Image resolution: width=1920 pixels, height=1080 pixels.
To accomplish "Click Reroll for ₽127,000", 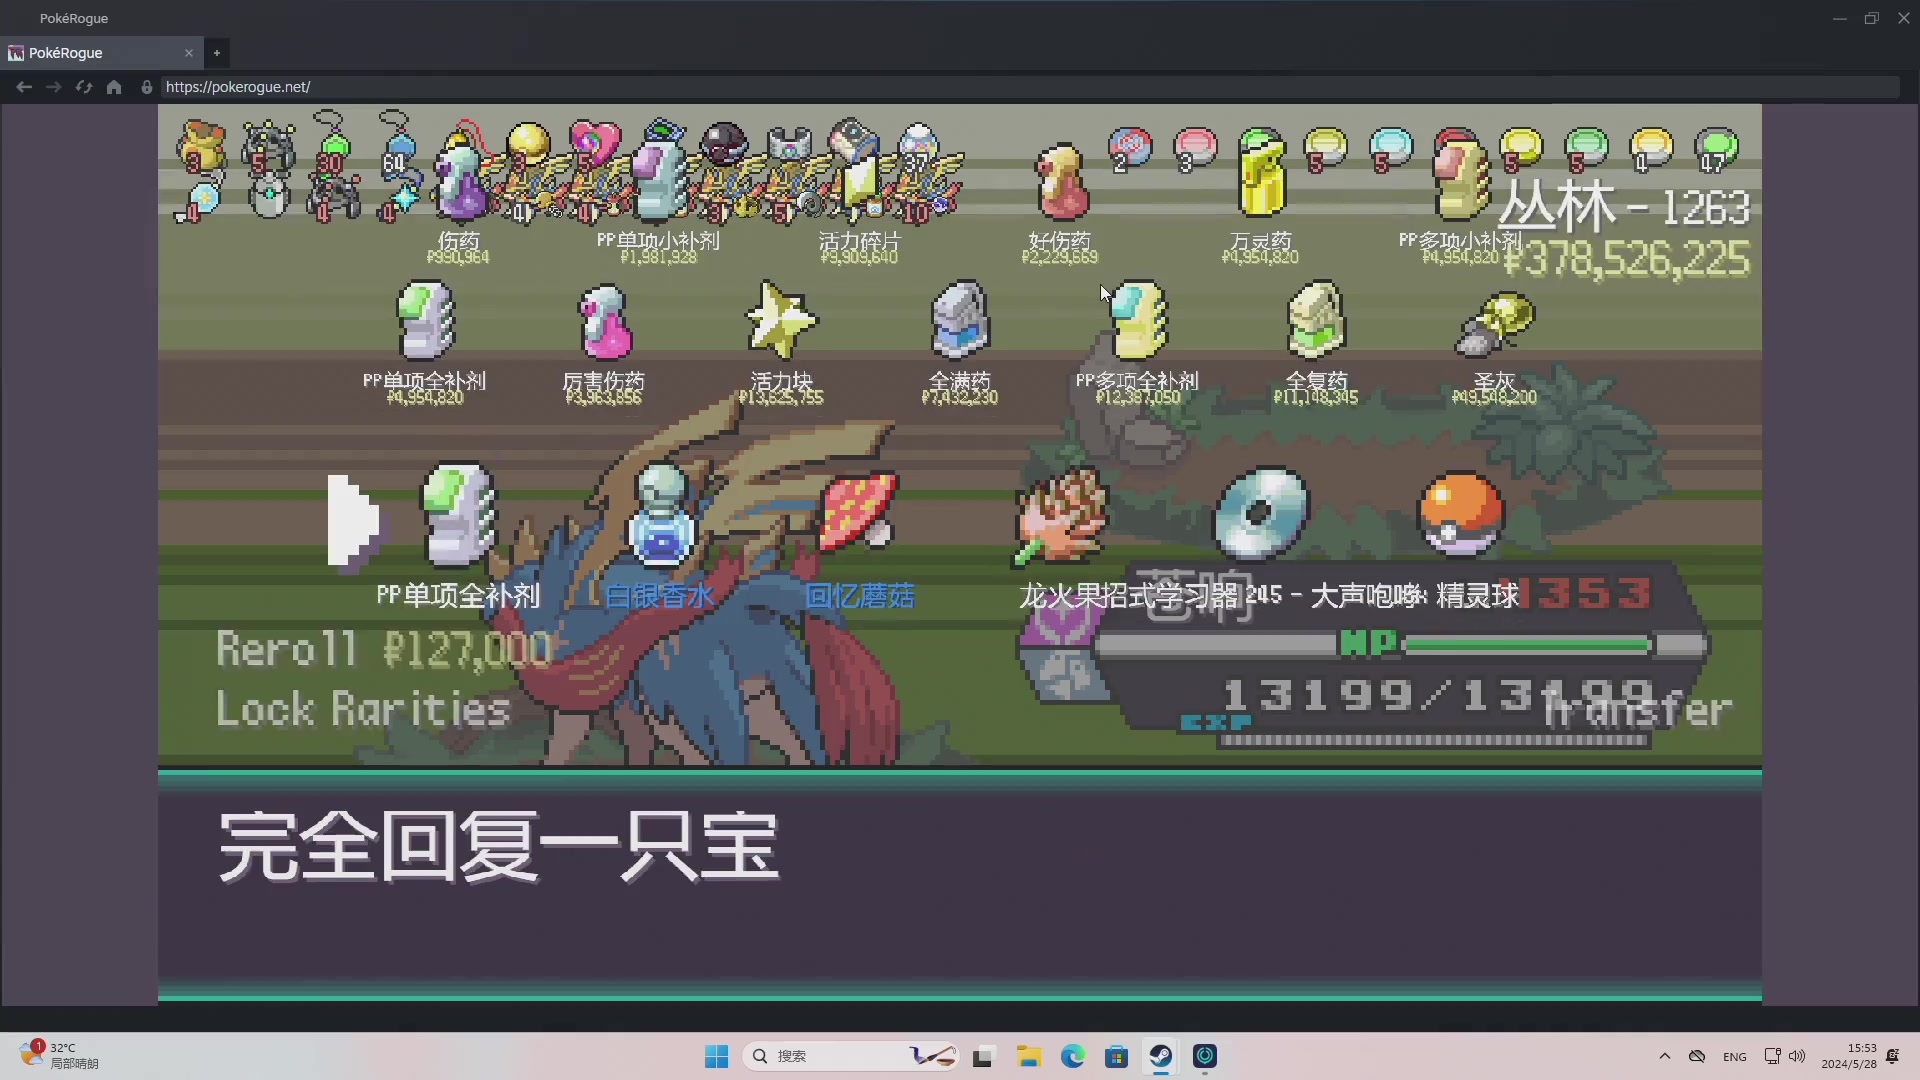I will pyautogui.click(x=384, y=650).
